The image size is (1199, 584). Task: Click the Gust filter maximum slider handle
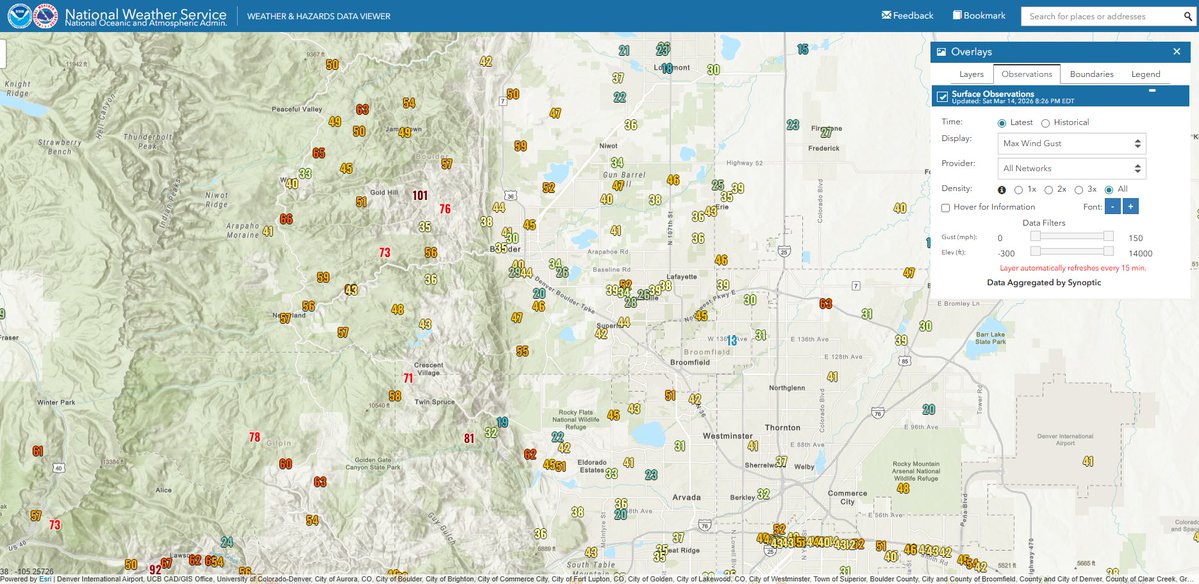point(1108,236)
